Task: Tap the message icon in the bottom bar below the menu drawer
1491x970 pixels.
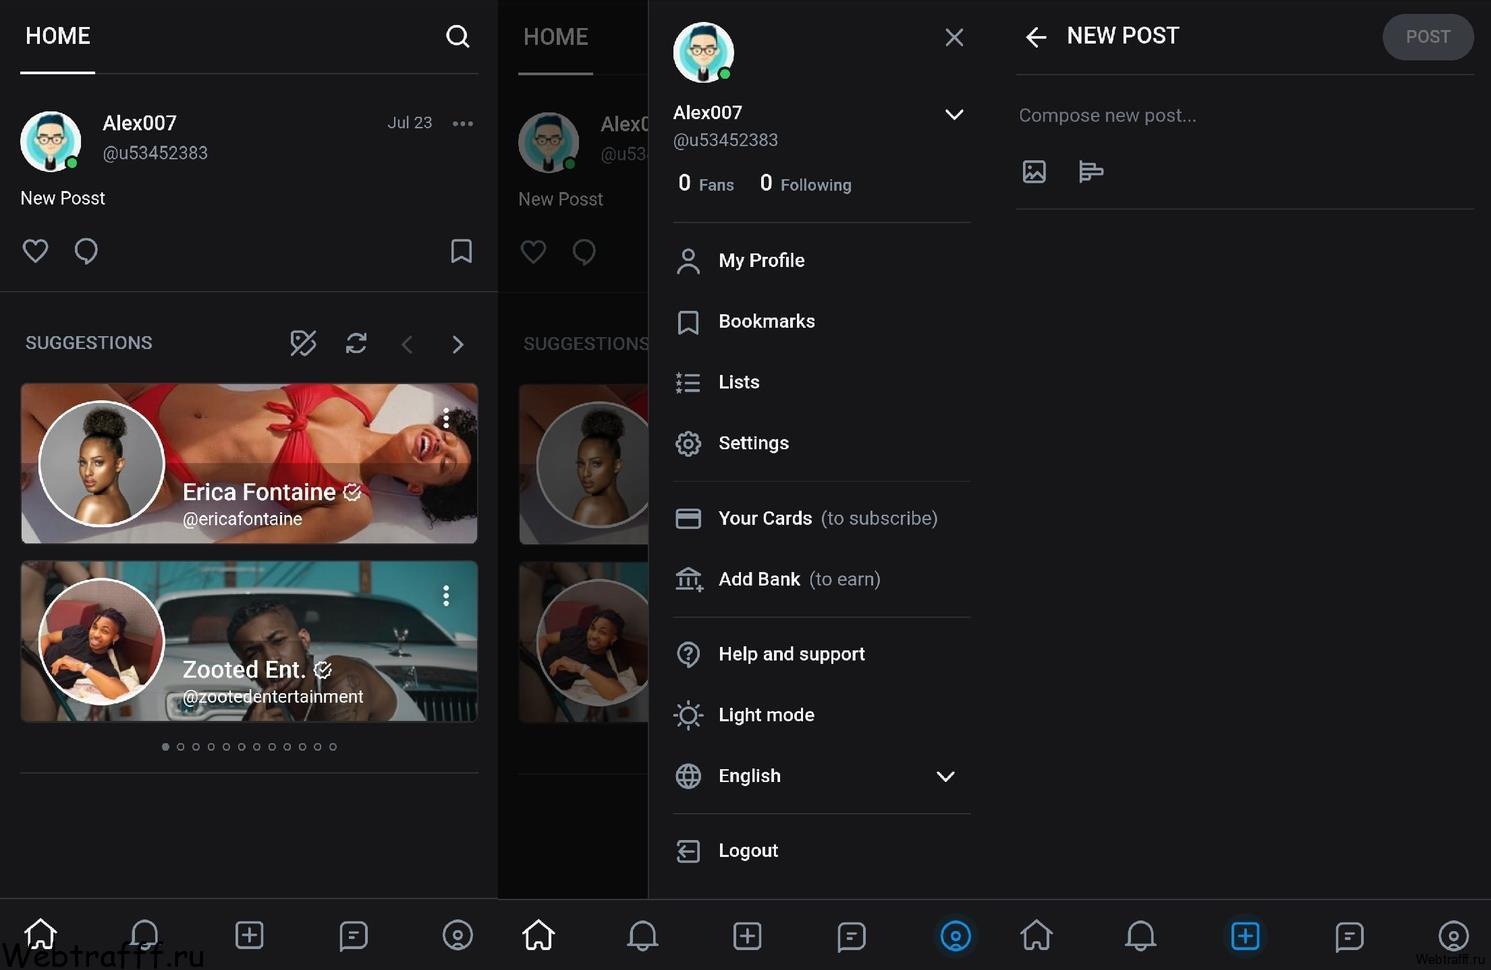Action: click(851, 936)
